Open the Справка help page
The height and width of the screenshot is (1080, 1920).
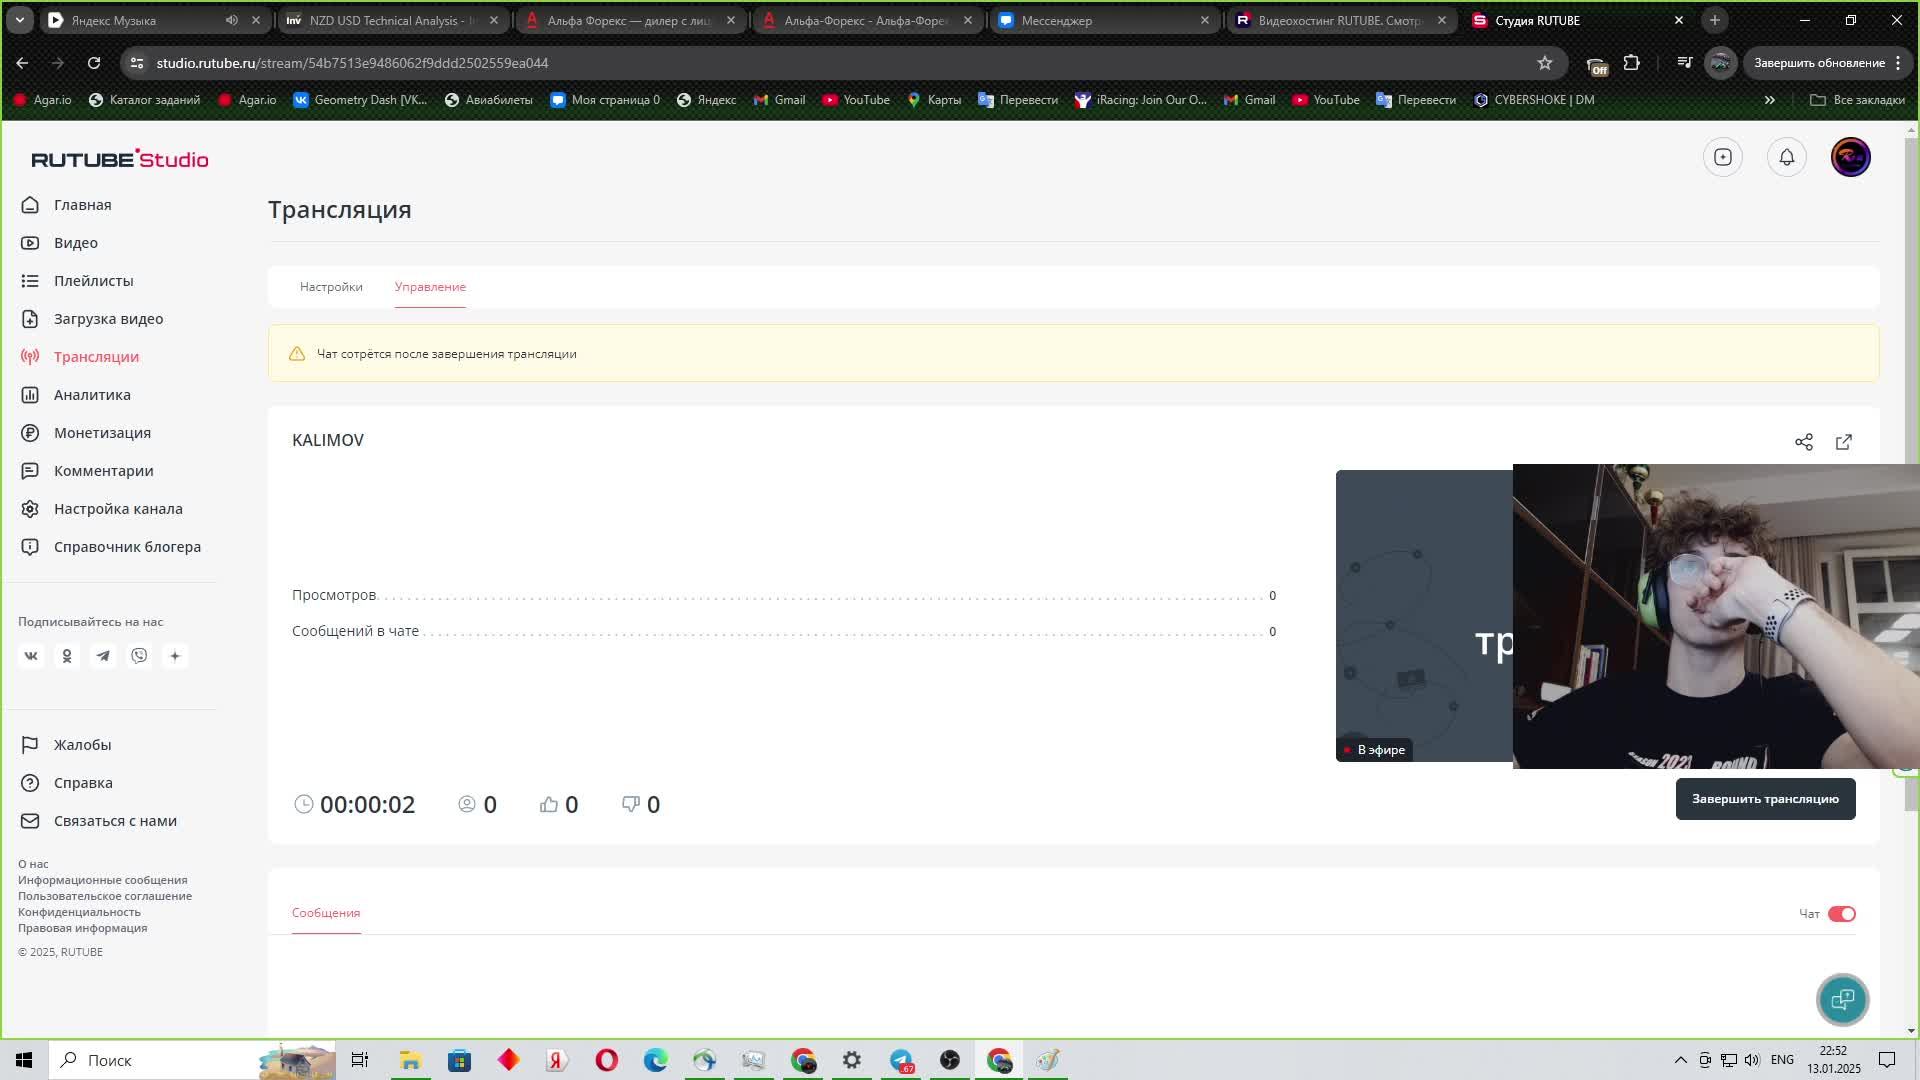[x=67, y=783]
